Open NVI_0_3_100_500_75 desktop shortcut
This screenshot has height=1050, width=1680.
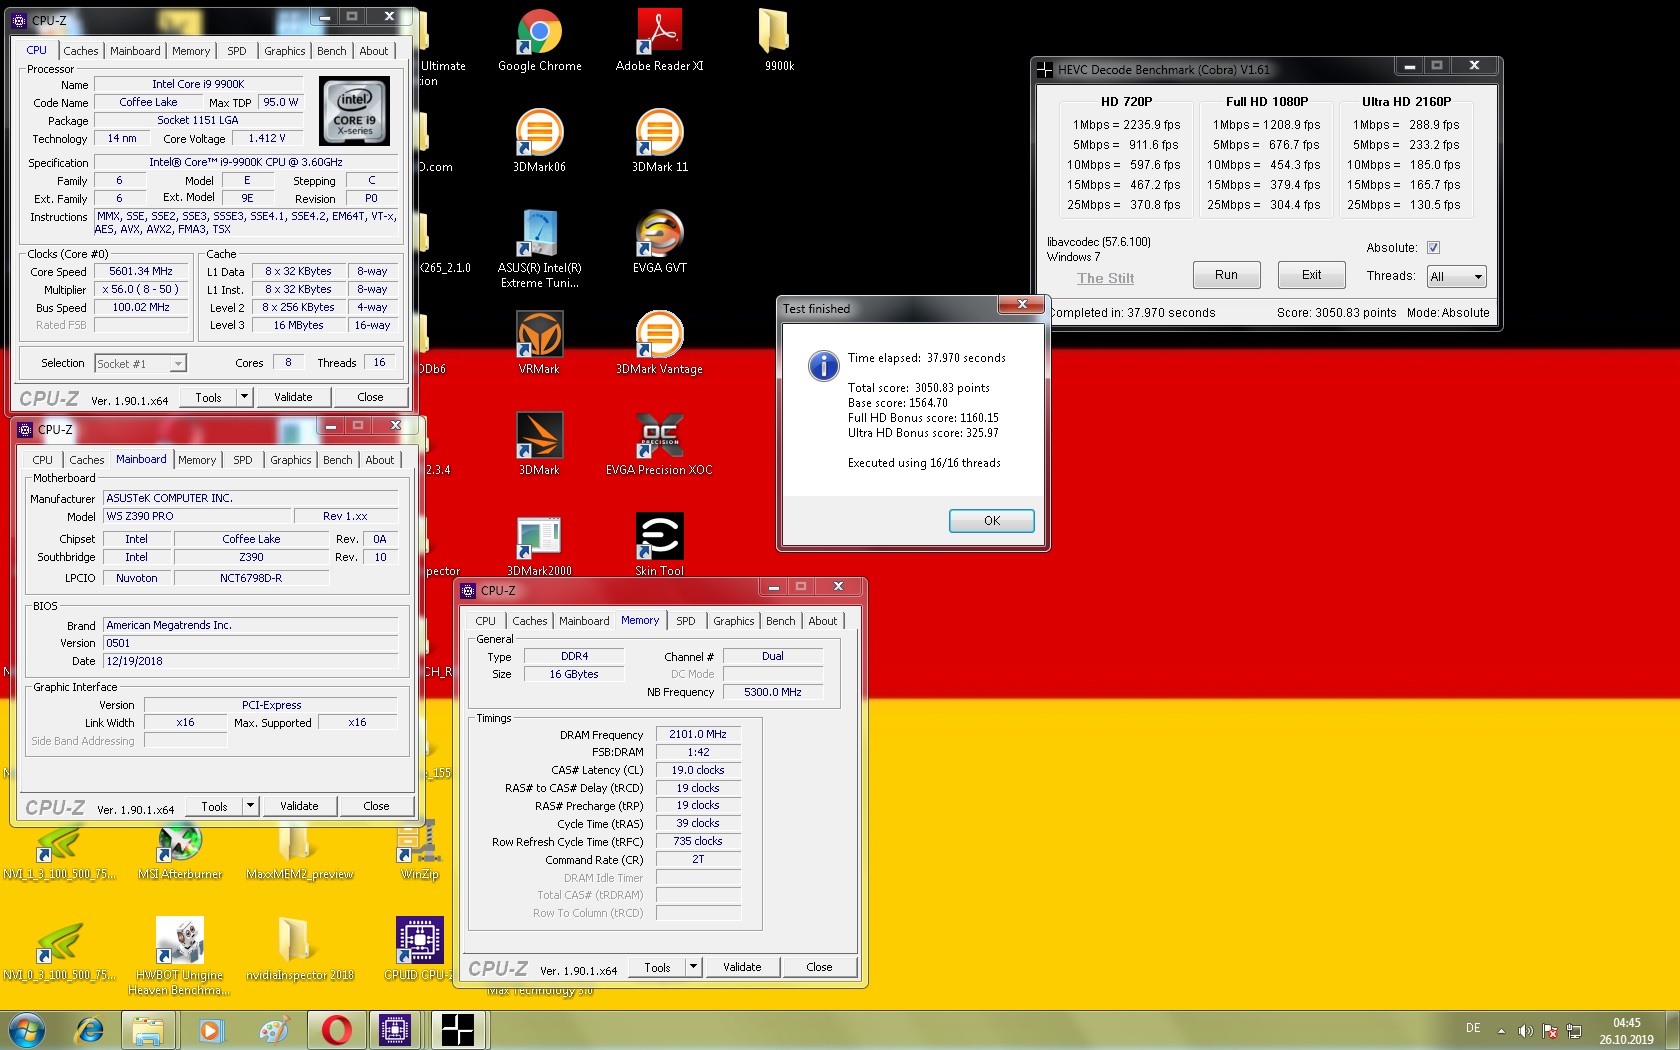tap(60, 950)
